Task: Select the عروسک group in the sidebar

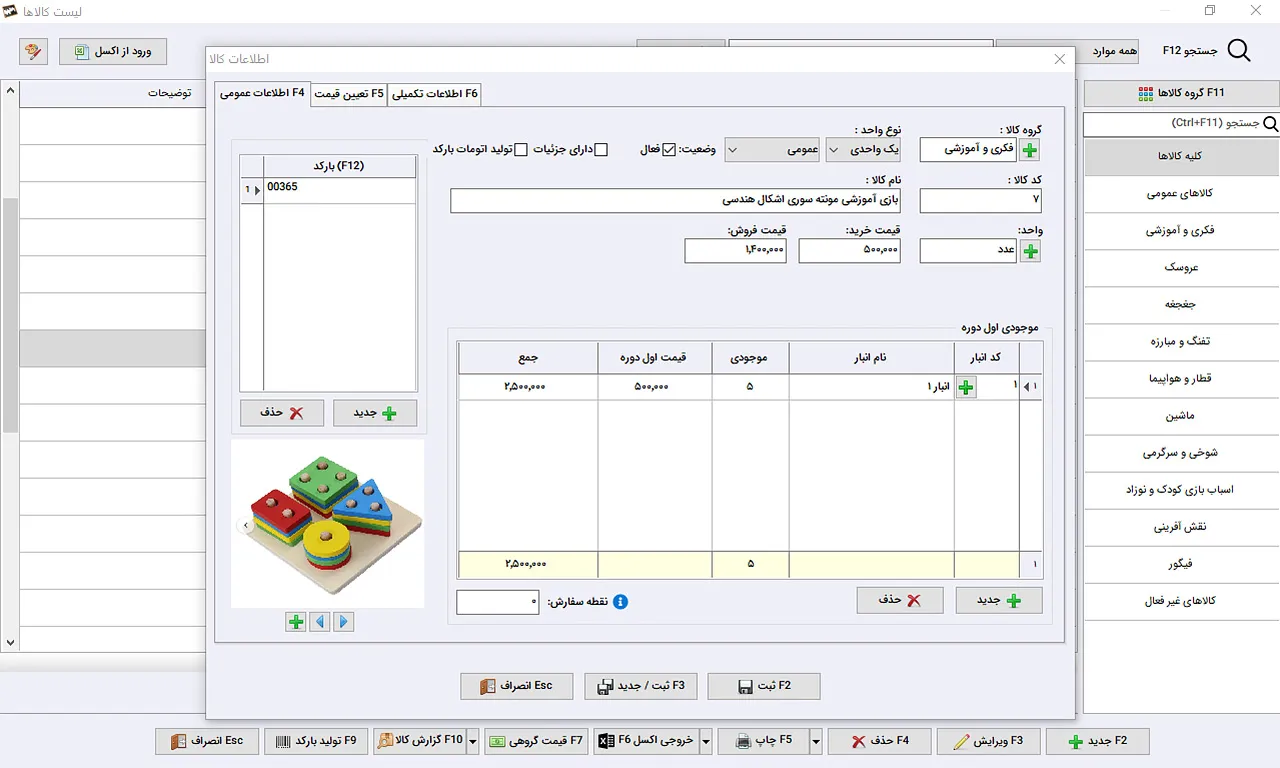Action: 1181,268
